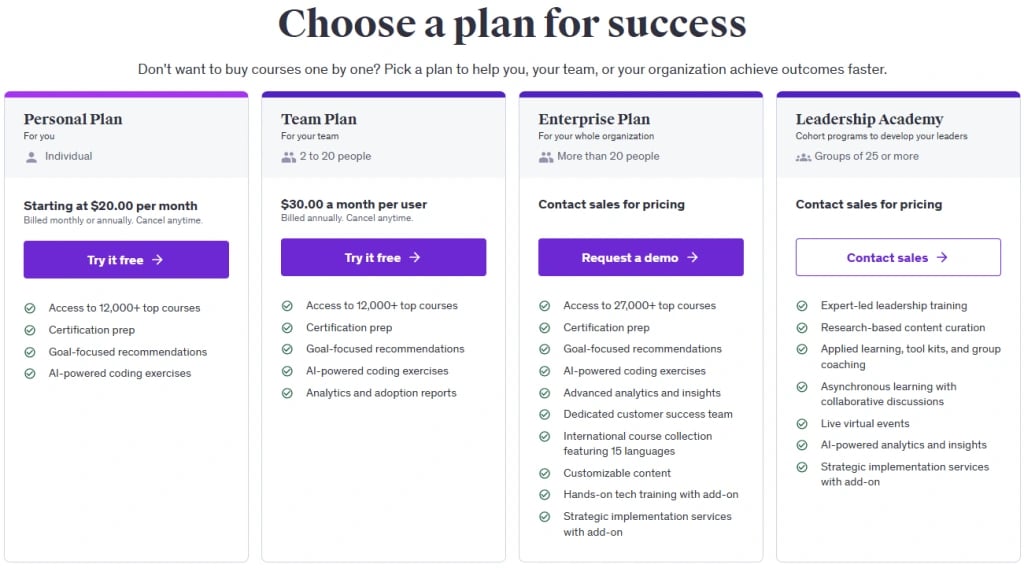This screenshot has width=1024, height=568.
Task: Click the checkmark beside Research-based content curation
Action: [802, 328]
